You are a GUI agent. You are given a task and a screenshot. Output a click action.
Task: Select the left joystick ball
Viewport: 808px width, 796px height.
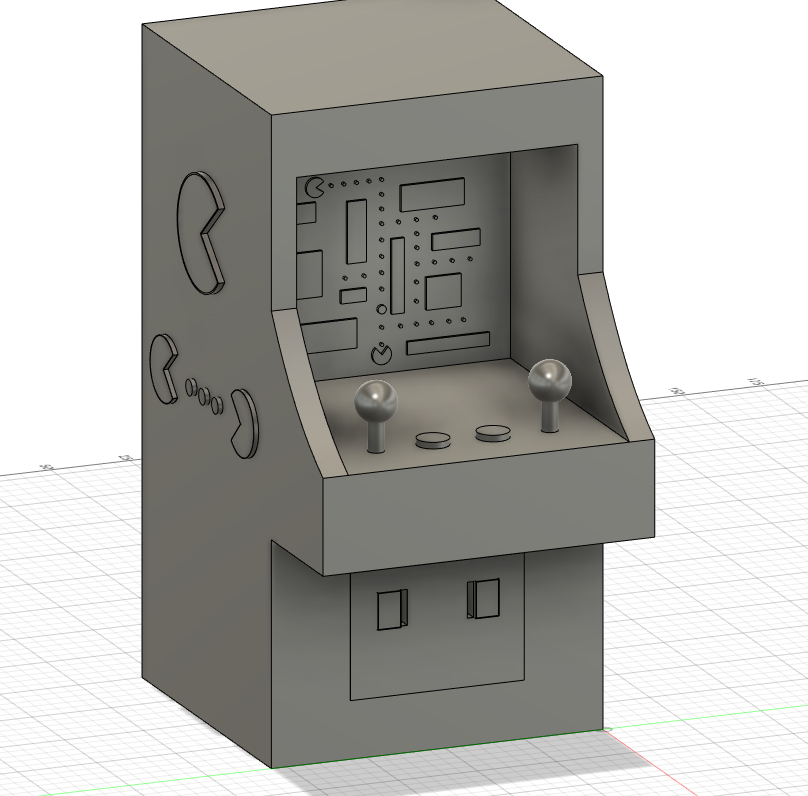pos(376,401)
